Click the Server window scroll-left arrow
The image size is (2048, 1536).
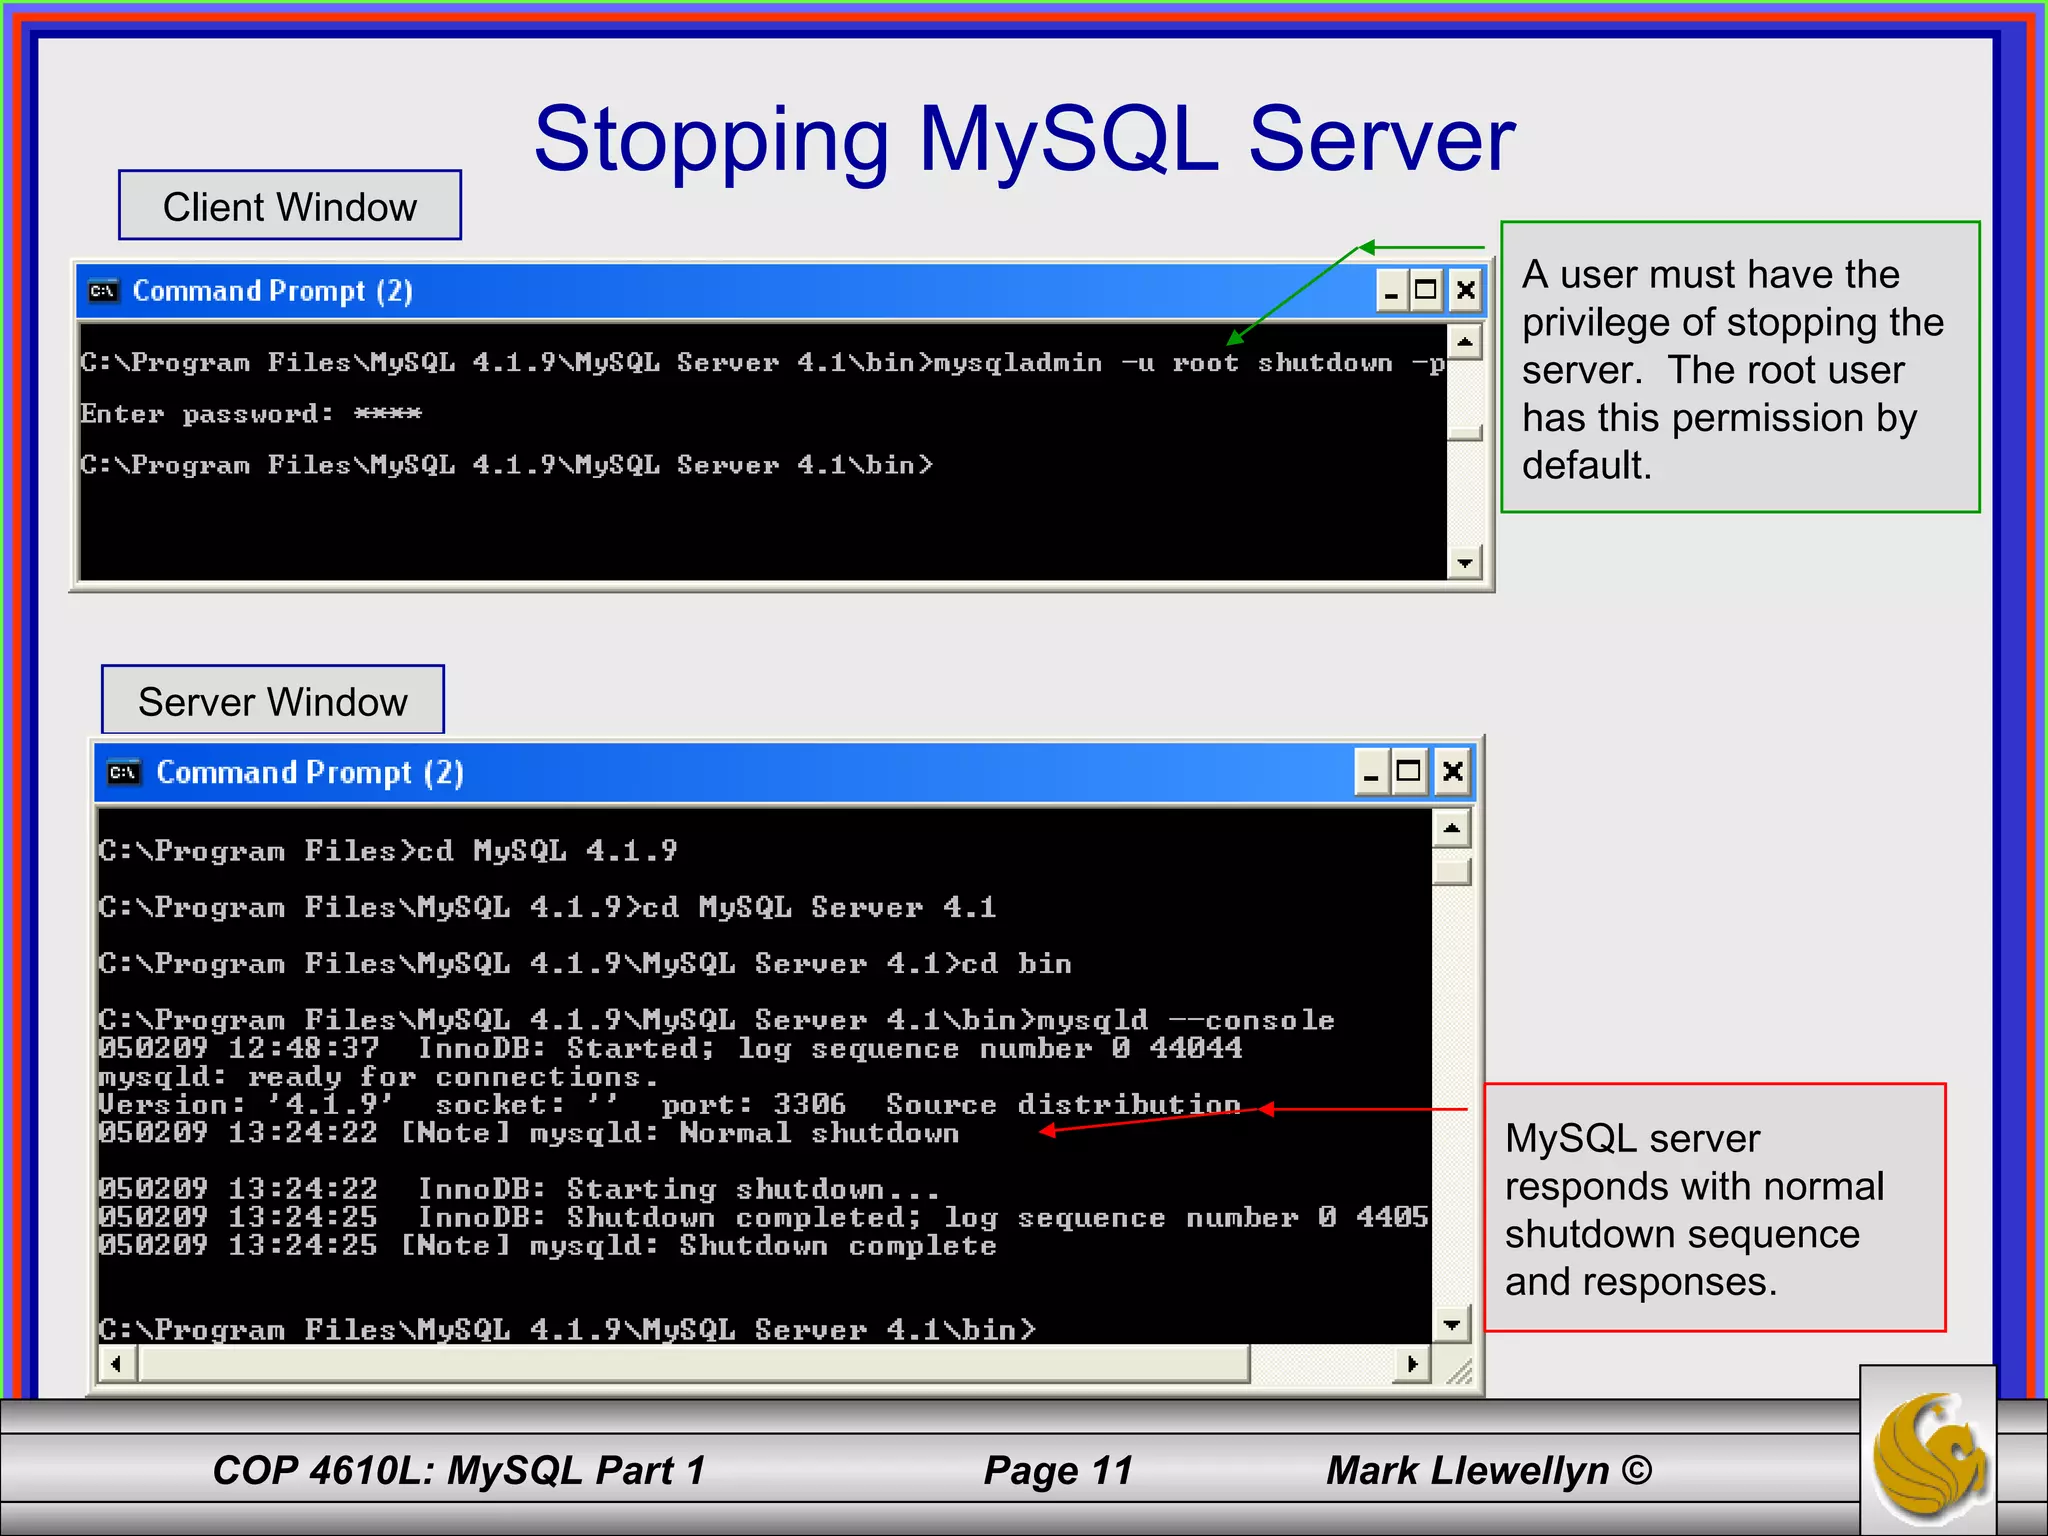click(117, 1364)
